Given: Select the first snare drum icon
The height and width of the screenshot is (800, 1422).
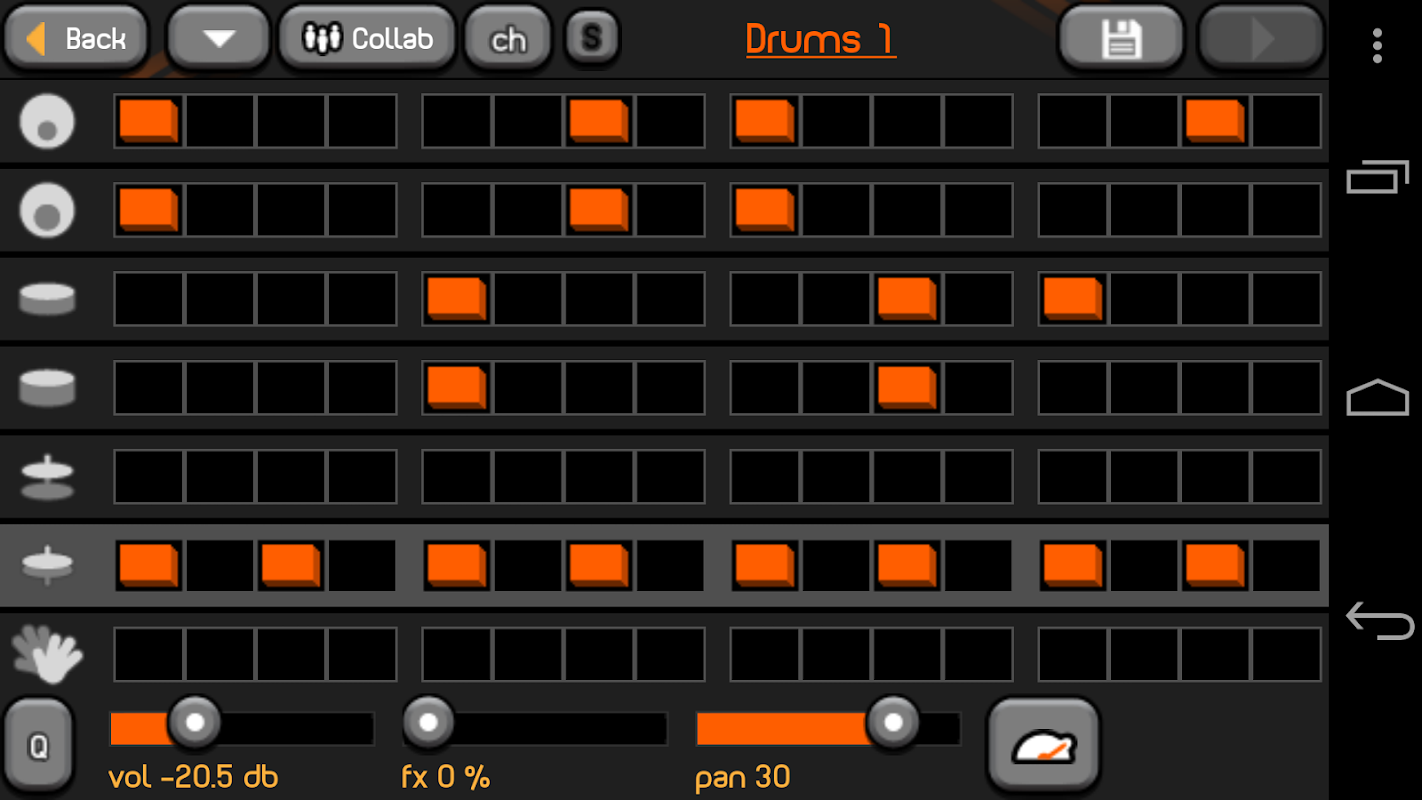Looking at the screenshot, I should (47, 298).
